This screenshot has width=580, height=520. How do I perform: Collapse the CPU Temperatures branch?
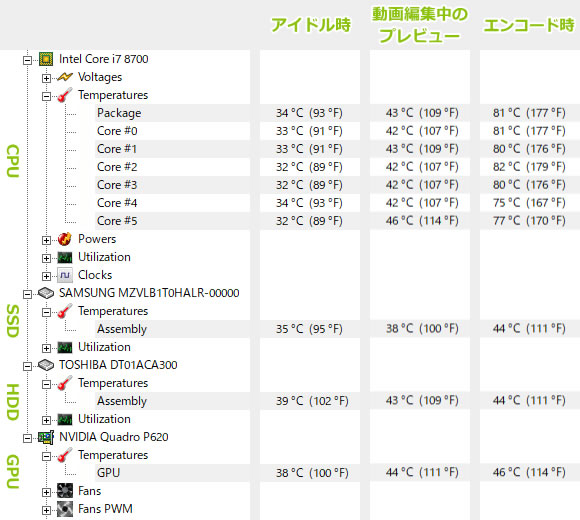click(46, 97)
